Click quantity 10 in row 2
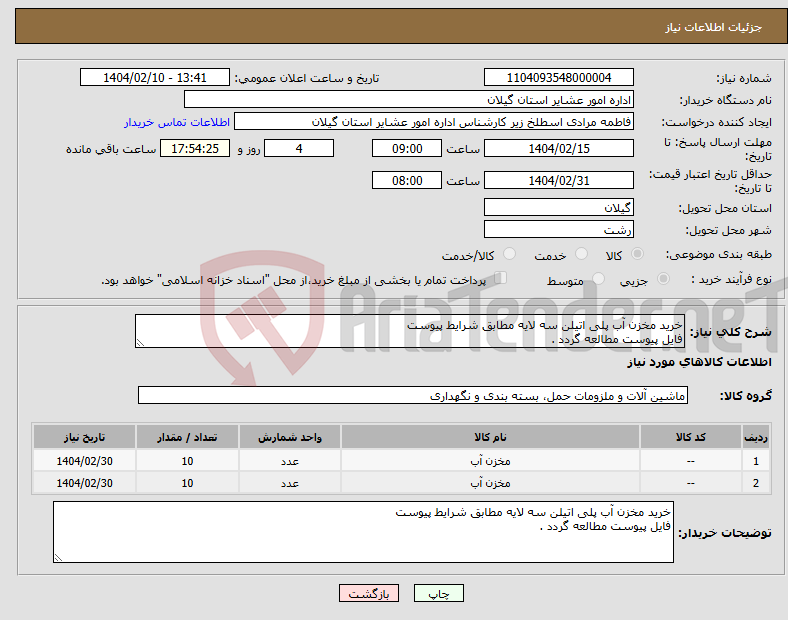The height and width of the screenshot is (620, 788). click(x=187, y=483)
